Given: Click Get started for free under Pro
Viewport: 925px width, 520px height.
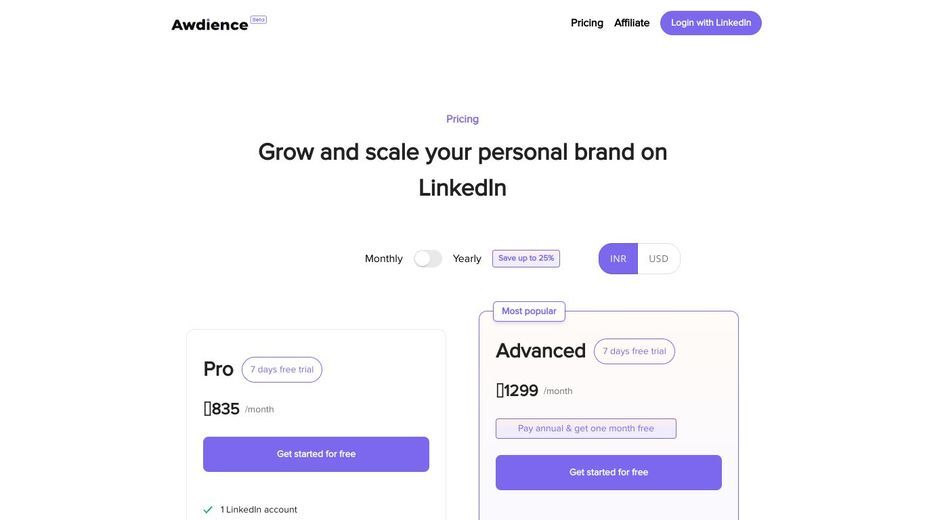Looking at the screenshot, I should [x=316, y=454].
